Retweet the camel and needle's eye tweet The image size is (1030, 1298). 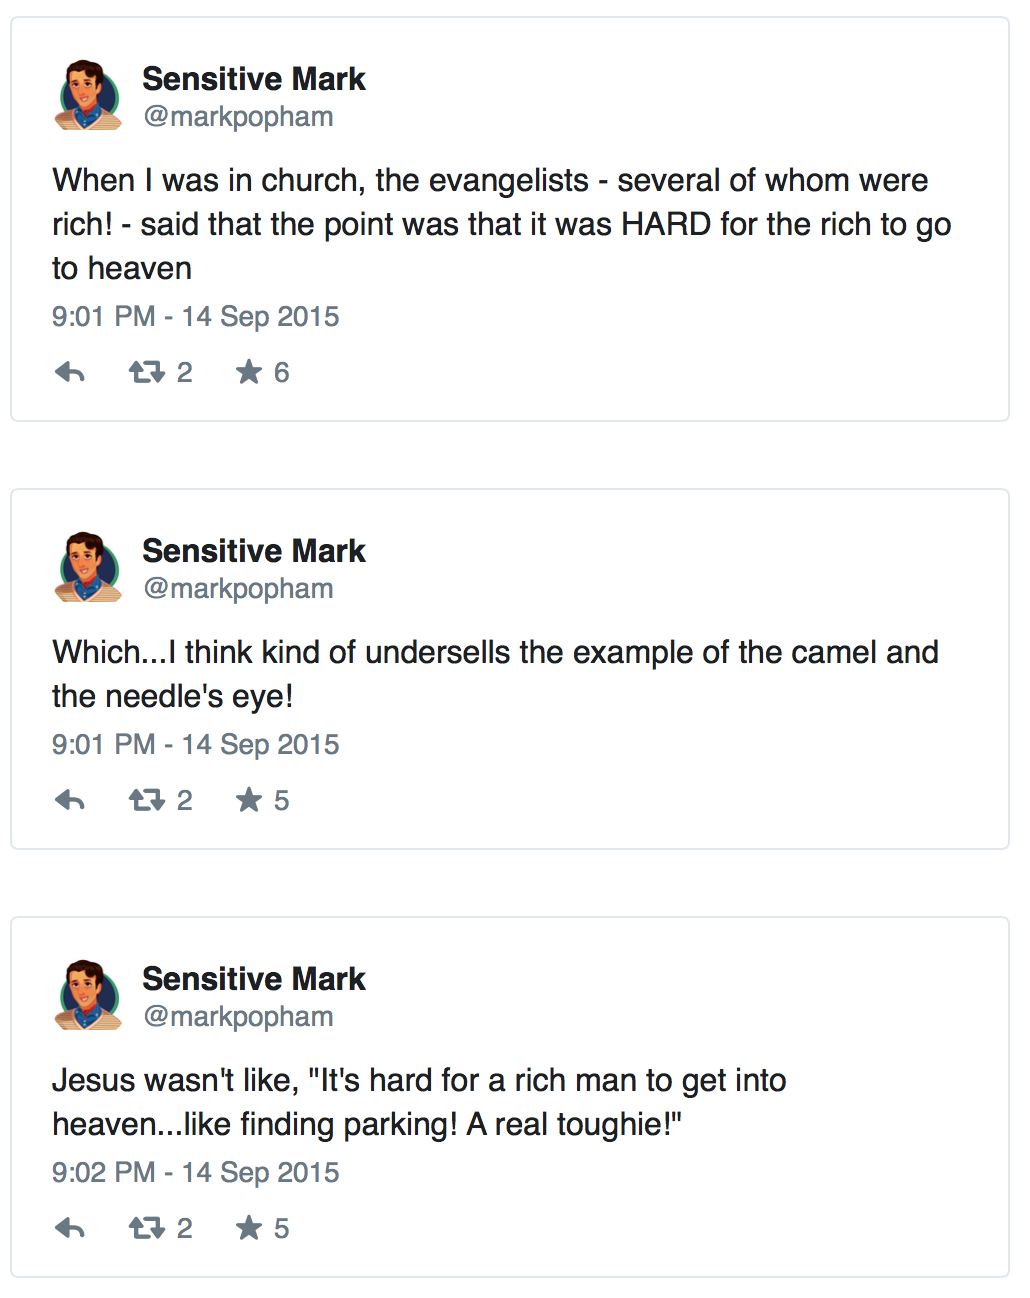point(147,801)
